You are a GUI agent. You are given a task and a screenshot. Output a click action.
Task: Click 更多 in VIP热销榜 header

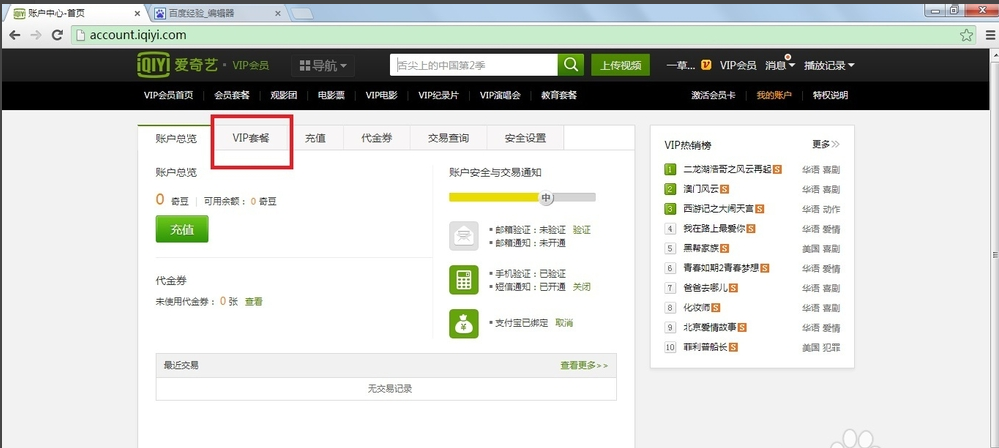[826, 145]
